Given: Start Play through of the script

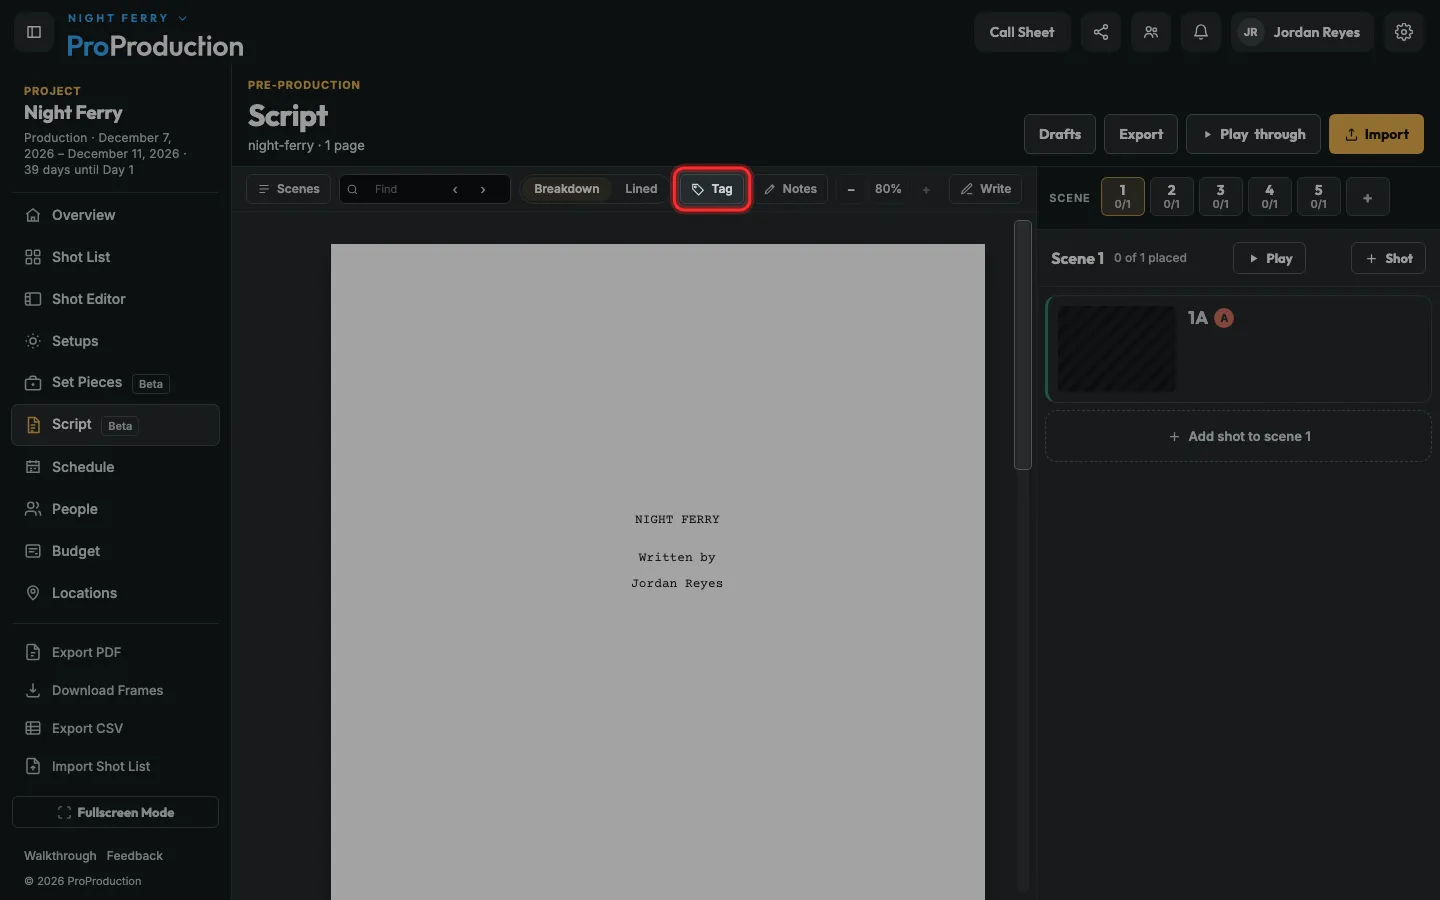Looking at the screenshot, I should (x=1253, y=134).
